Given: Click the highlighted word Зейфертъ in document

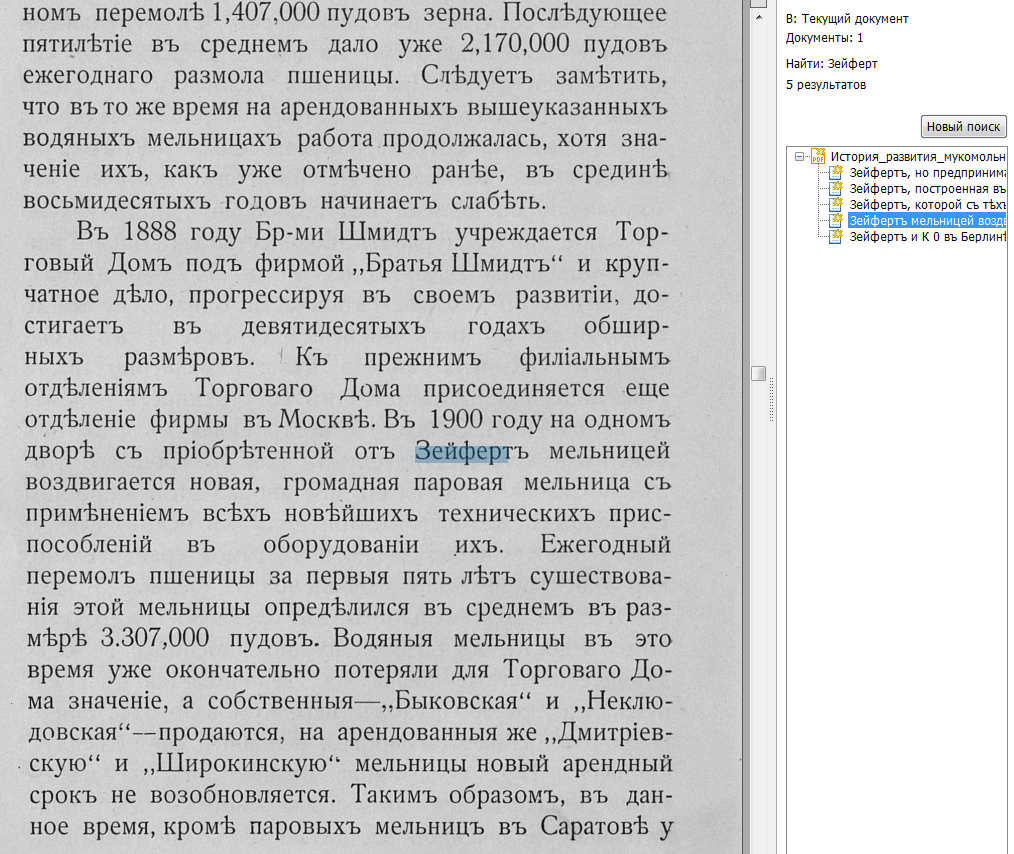Looking at the screenshot, I should (x=471, y=452).
